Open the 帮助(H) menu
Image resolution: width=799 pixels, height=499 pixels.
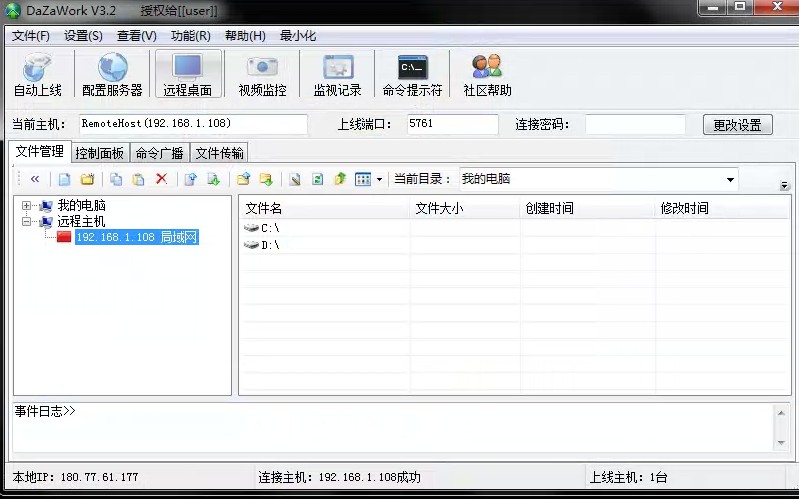coord(245,36)
